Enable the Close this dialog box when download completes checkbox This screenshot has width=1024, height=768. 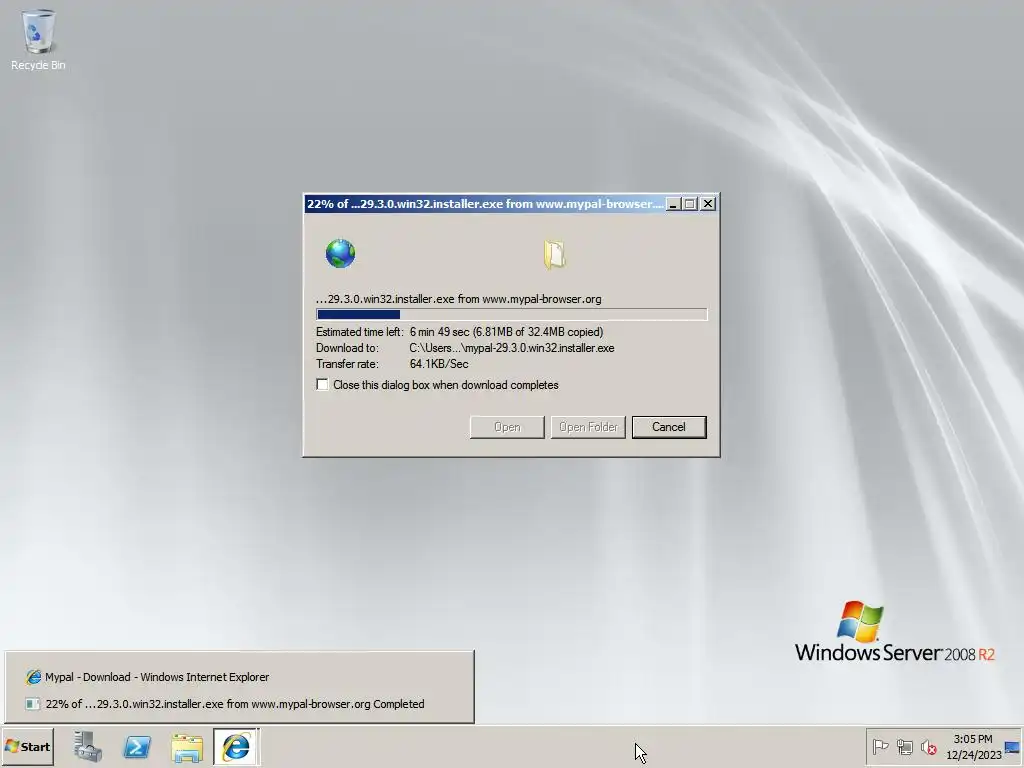click(x=322, y=385)
